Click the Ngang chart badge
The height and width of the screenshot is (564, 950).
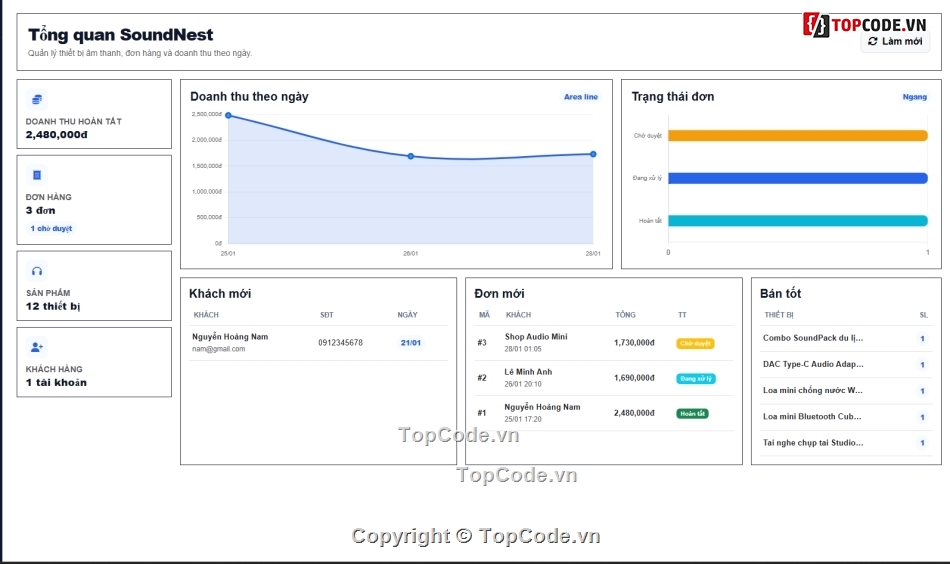[914, 97]
